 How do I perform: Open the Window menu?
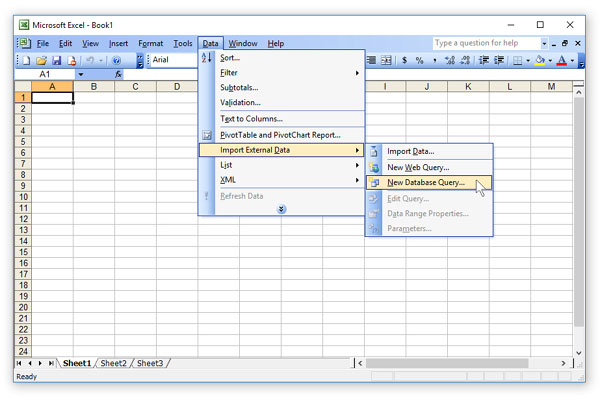click(243, 44)
